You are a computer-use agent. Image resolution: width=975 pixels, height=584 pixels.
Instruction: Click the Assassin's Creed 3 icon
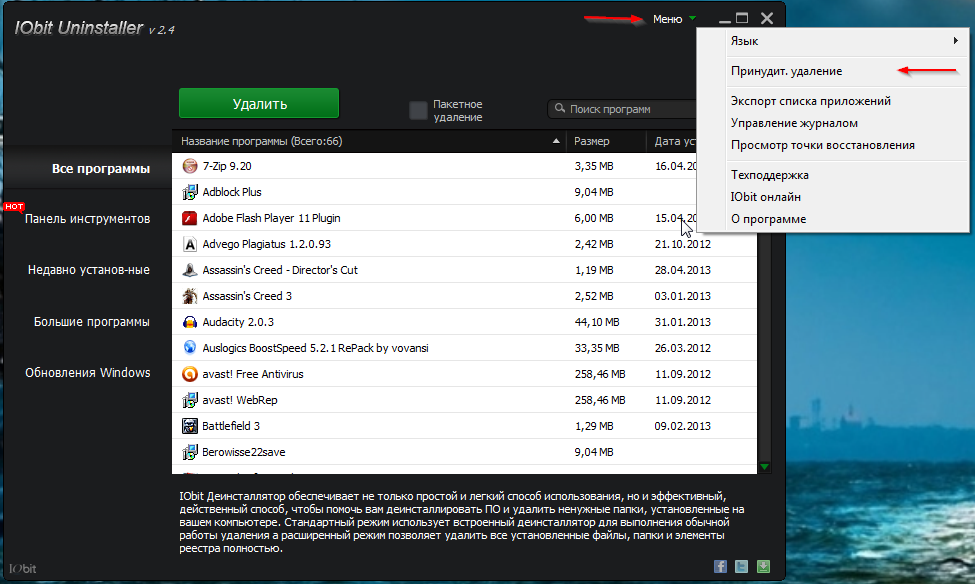tap(190, 296)
